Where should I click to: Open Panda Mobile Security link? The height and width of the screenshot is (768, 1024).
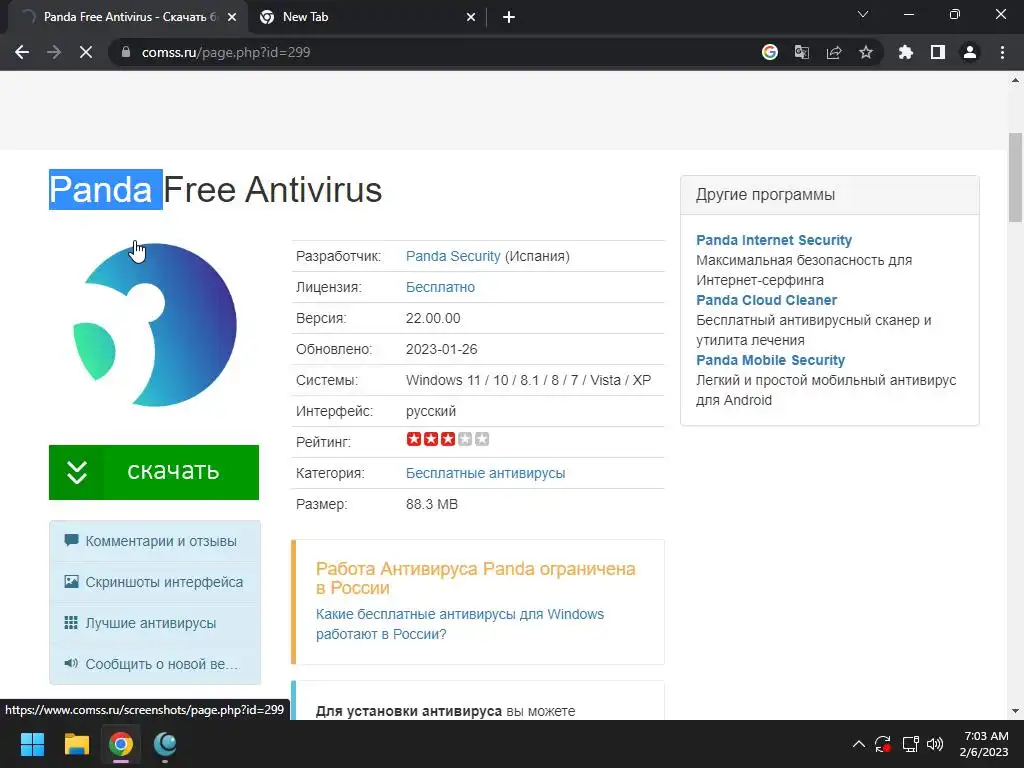[x=770, y=360]
